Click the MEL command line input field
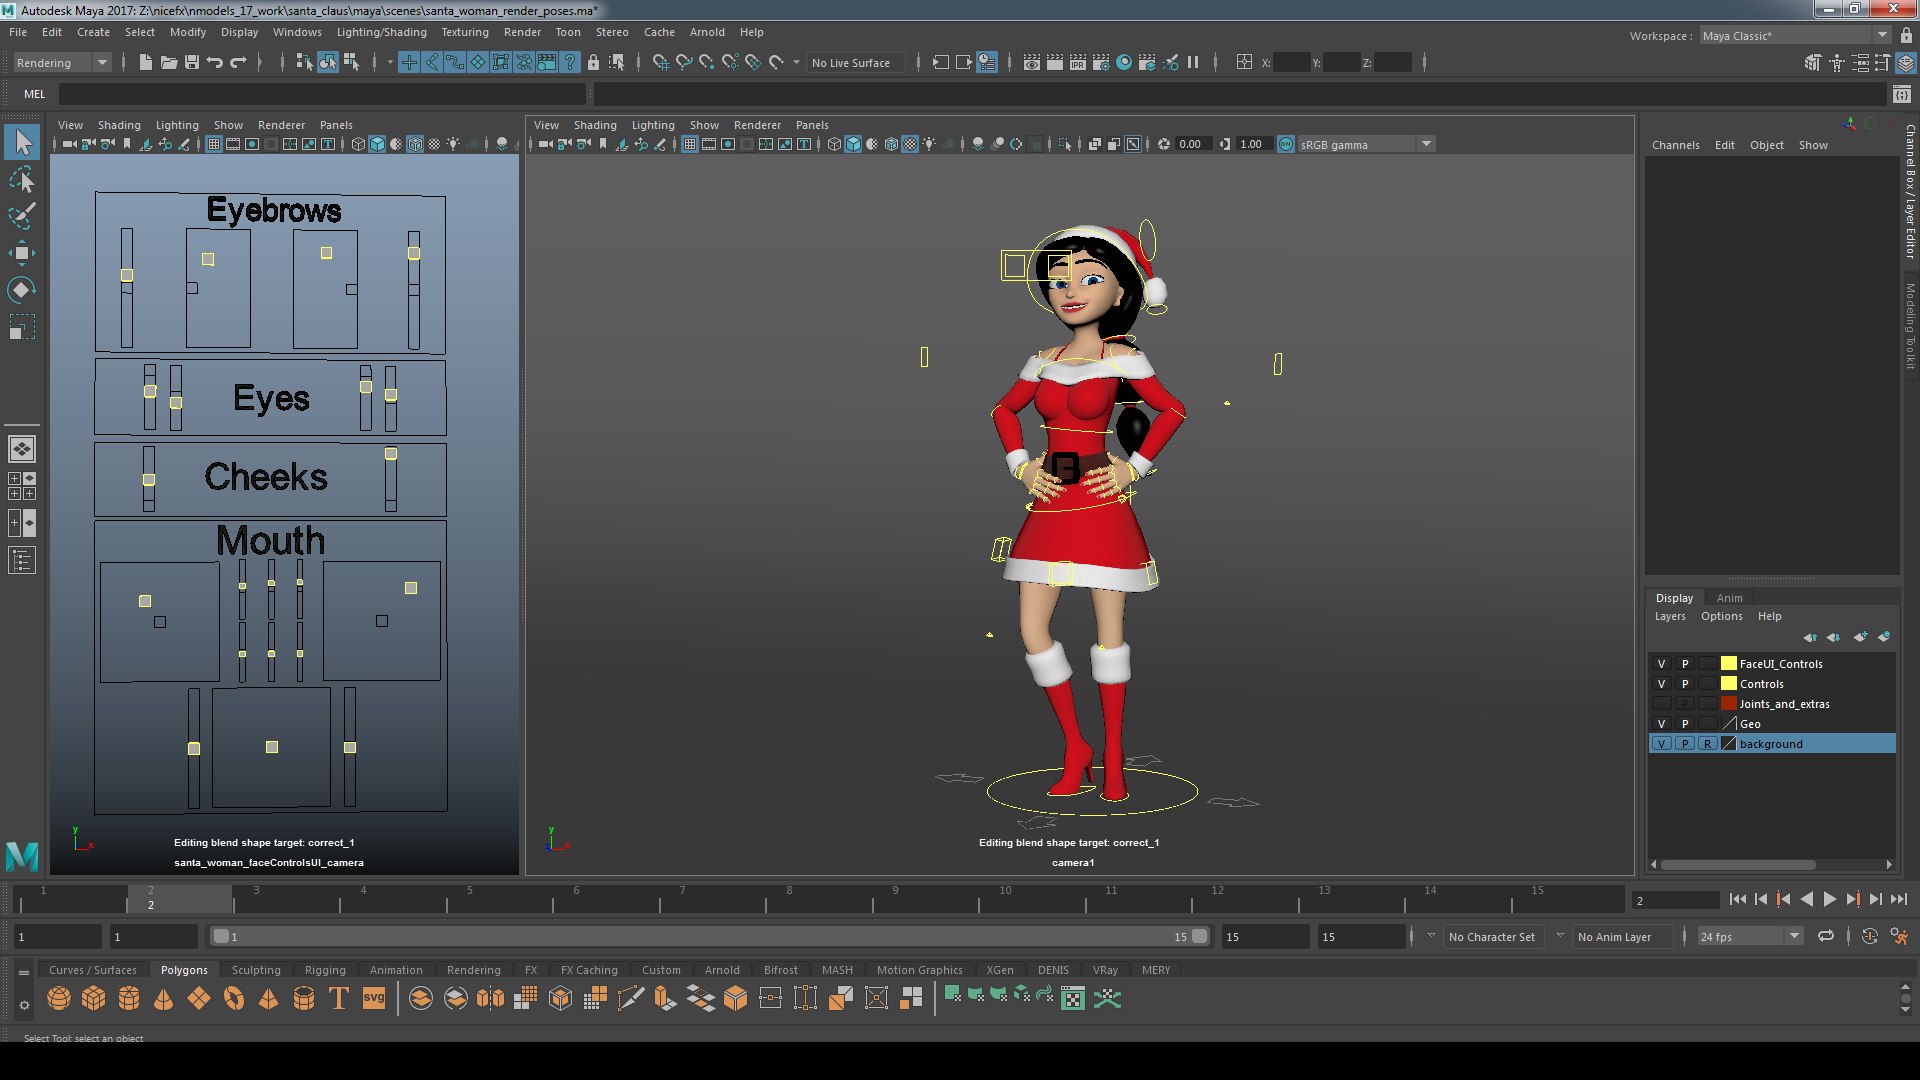 (x=322, y=94)
